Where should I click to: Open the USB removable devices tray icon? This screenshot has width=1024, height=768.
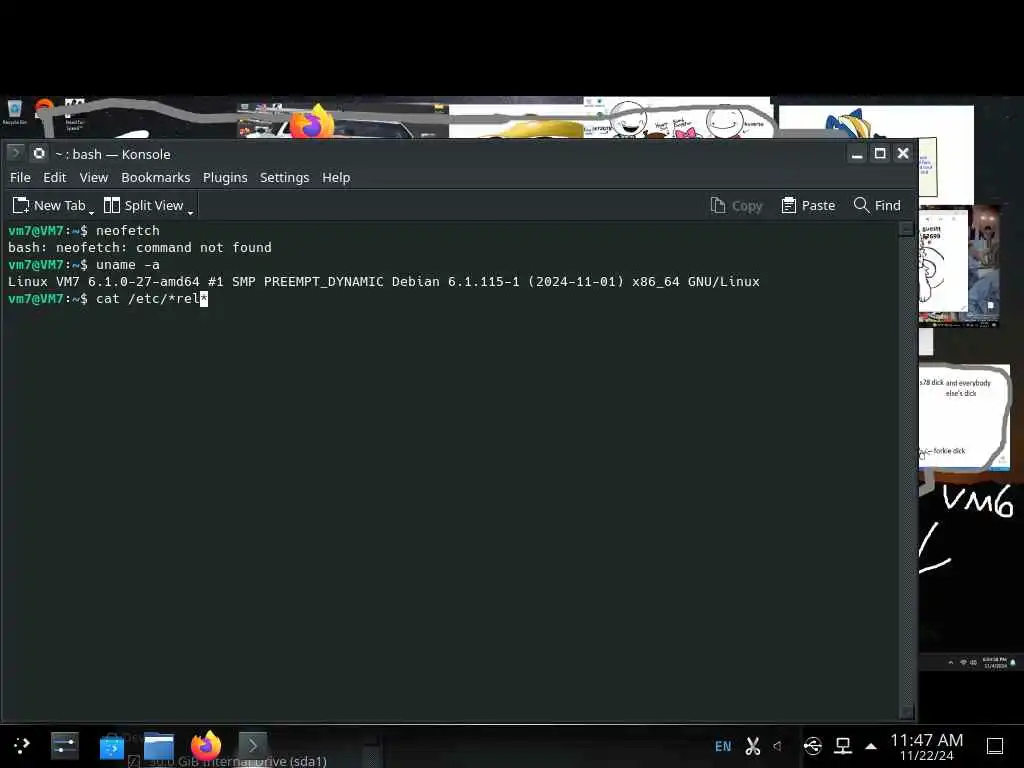(x=813, y=746)
